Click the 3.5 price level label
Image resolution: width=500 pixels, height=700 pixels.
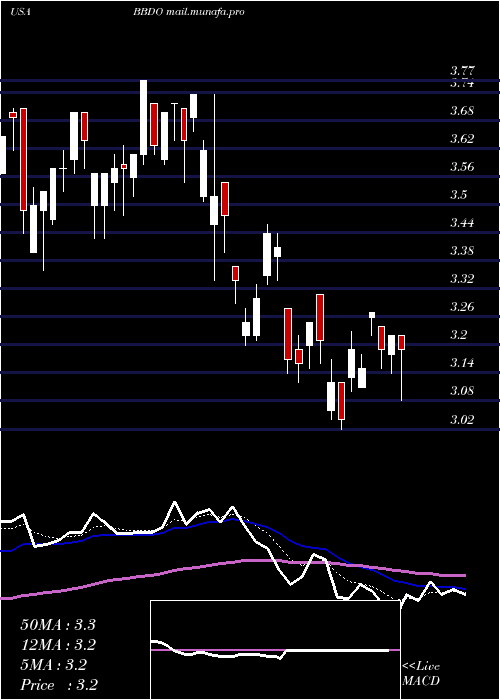[458, 195]
